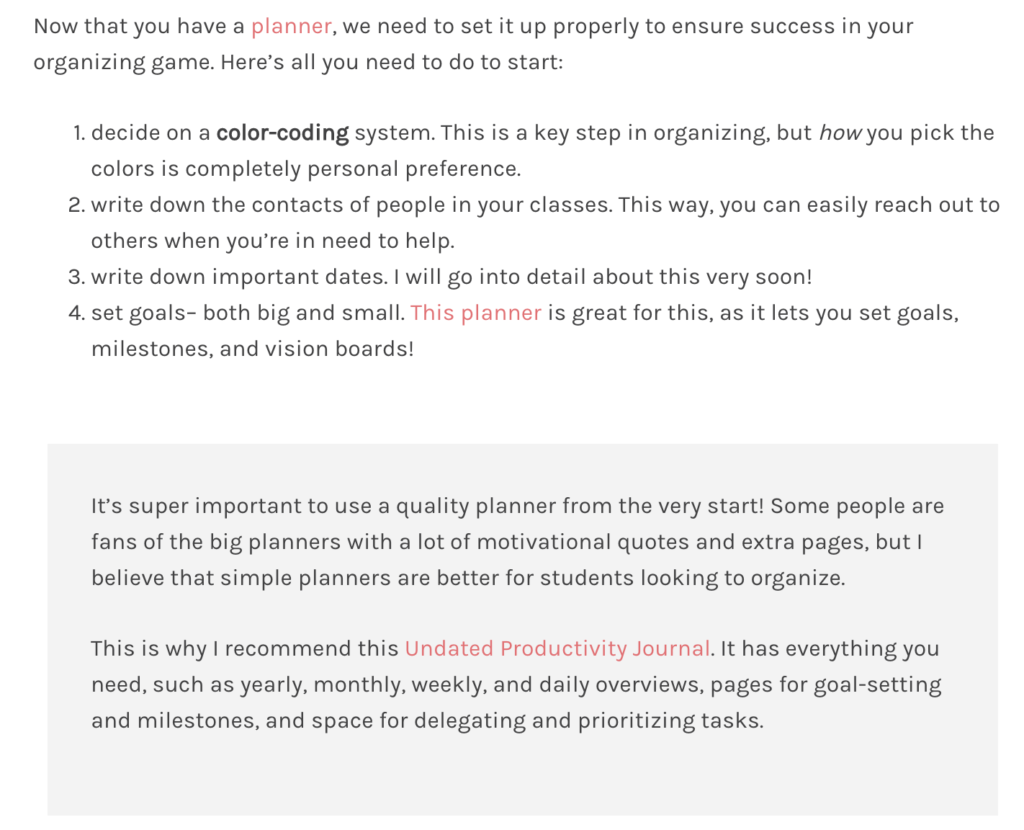Follow the "This planner" link
This screenshot has width=1024, height=830.
tap(475, 313)
